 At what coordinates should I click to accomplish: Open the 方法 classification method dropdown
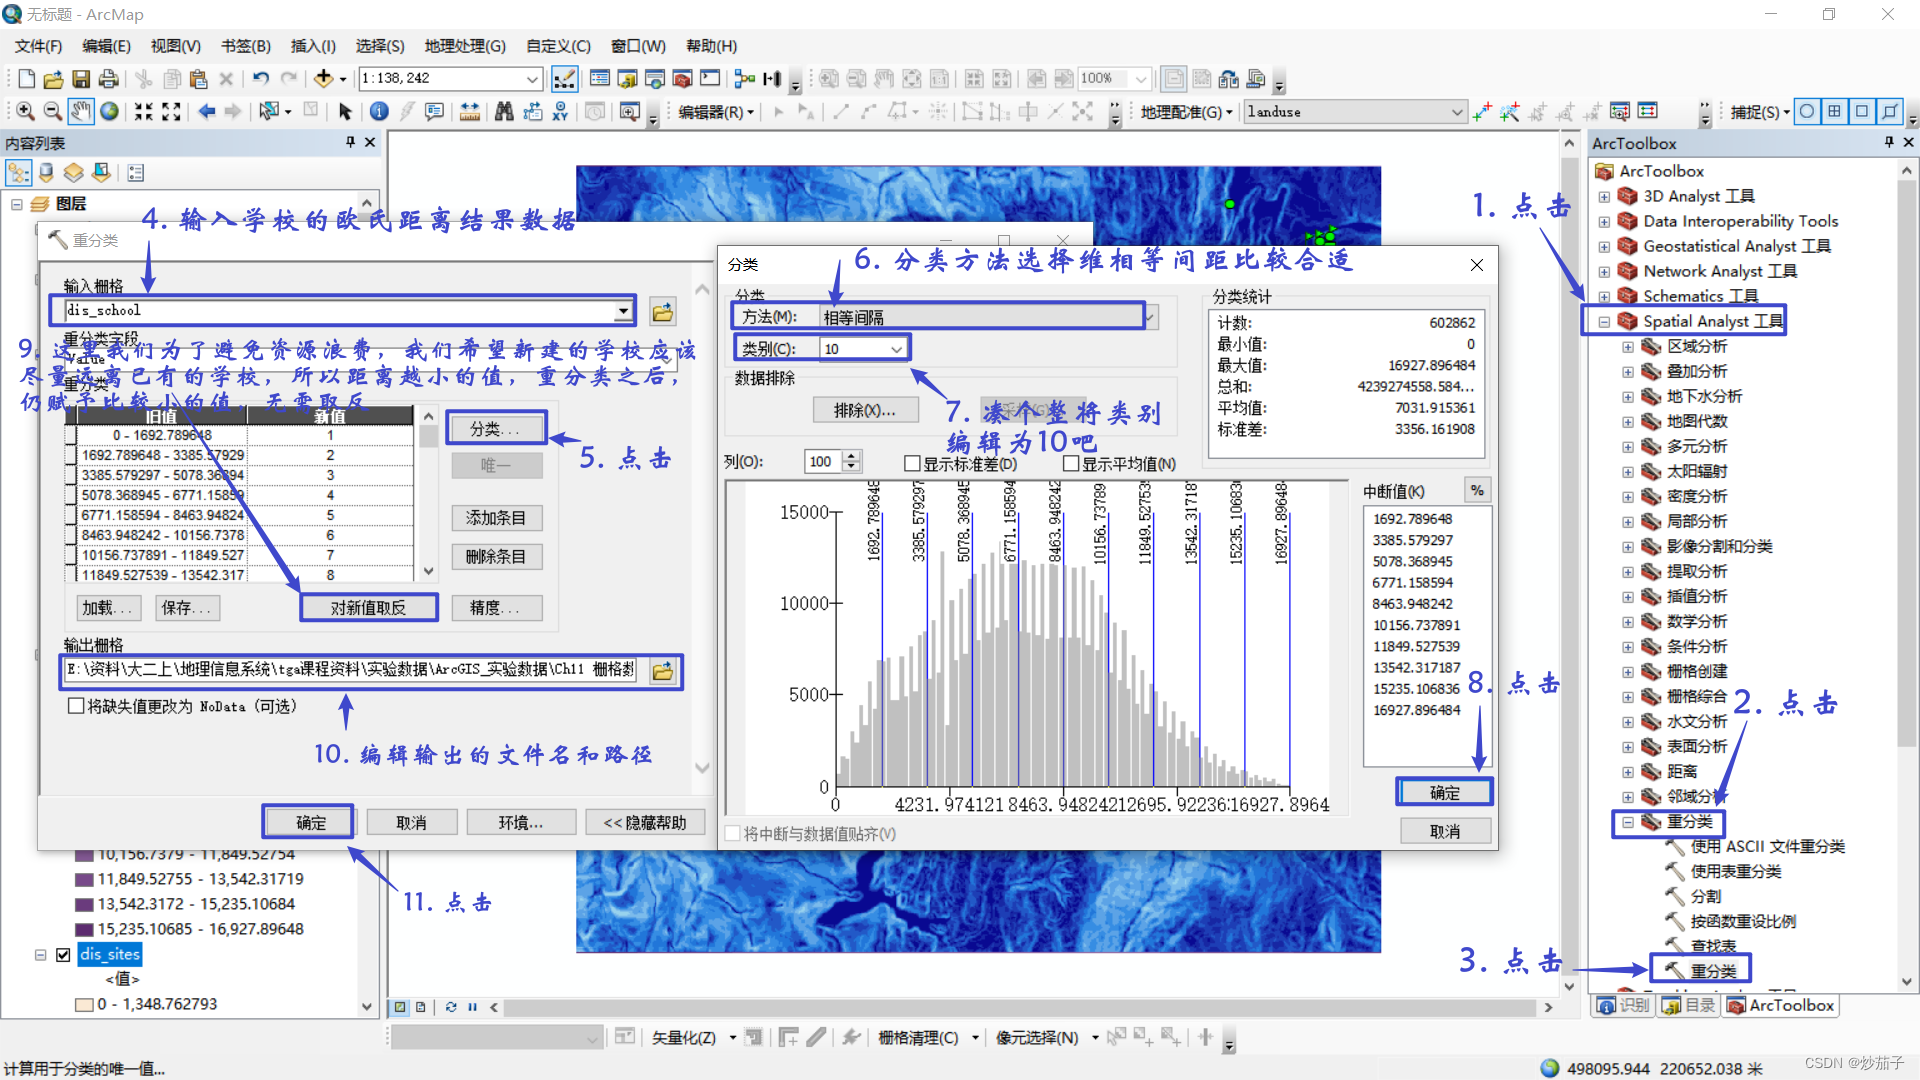[1151, 318]
